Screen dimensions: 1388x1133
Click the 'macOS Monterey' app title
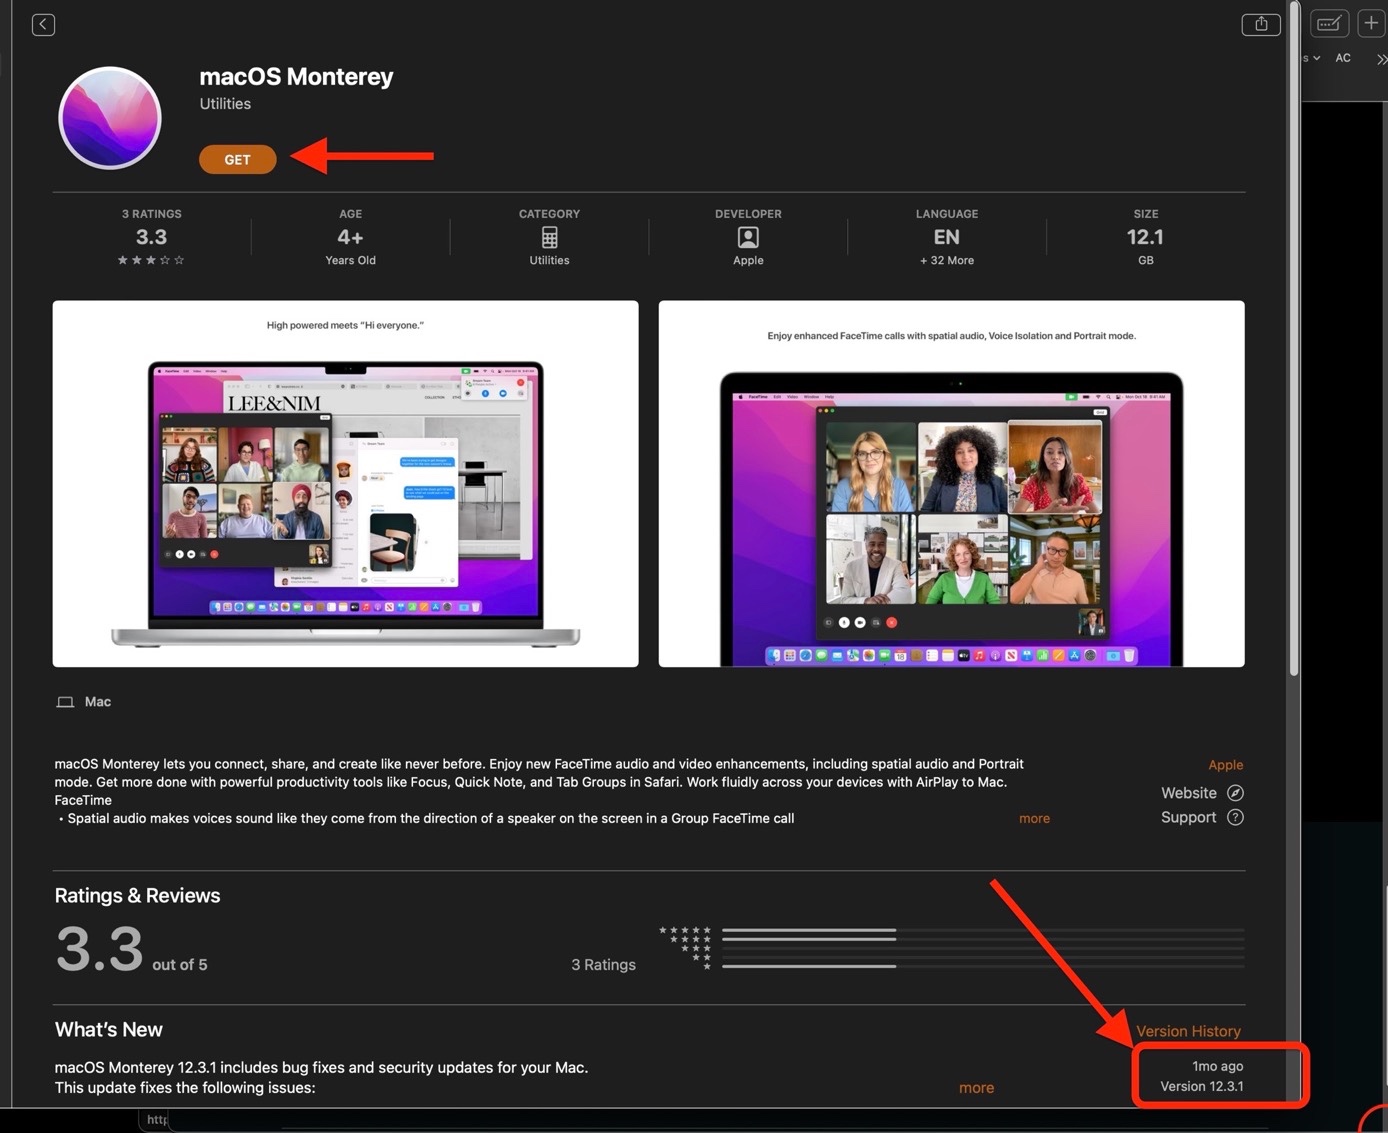point(296,77)
